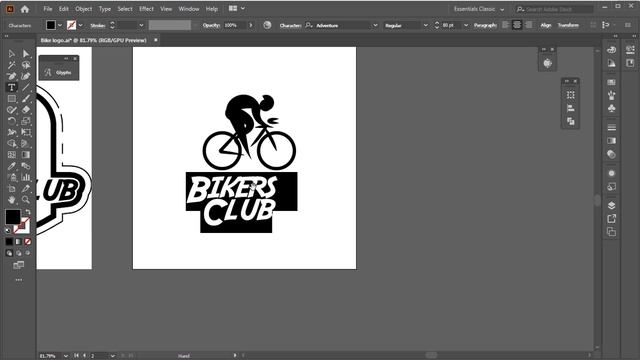Select the Eraser tool
The image size is (640, 360).
click(x=26, y=110)
